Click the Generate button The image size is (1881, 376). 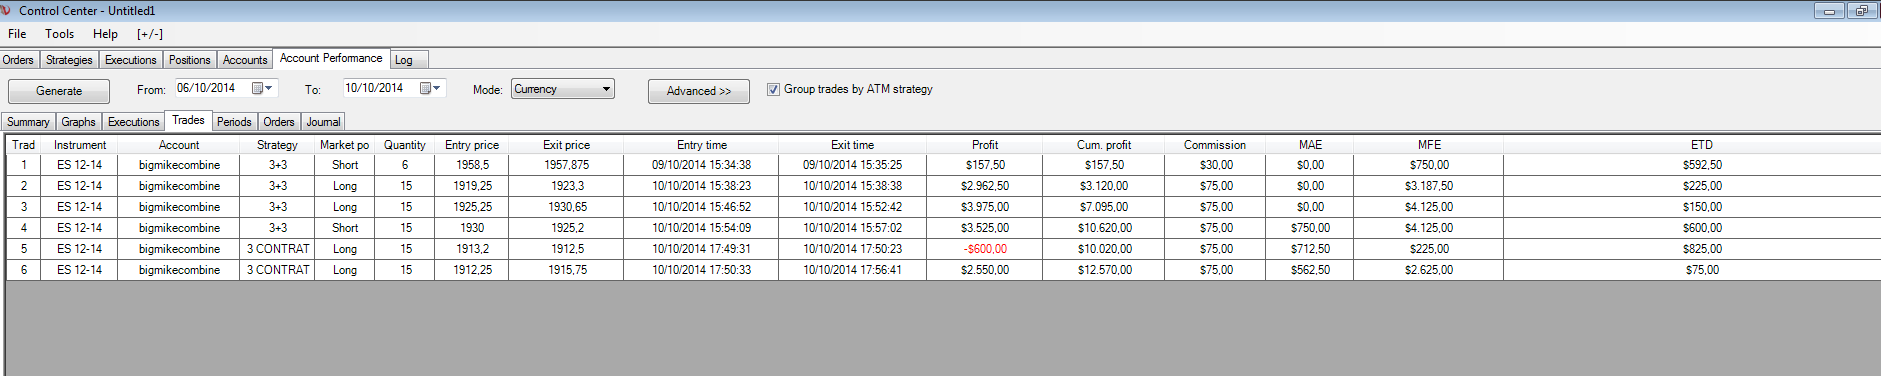point(59,91)
